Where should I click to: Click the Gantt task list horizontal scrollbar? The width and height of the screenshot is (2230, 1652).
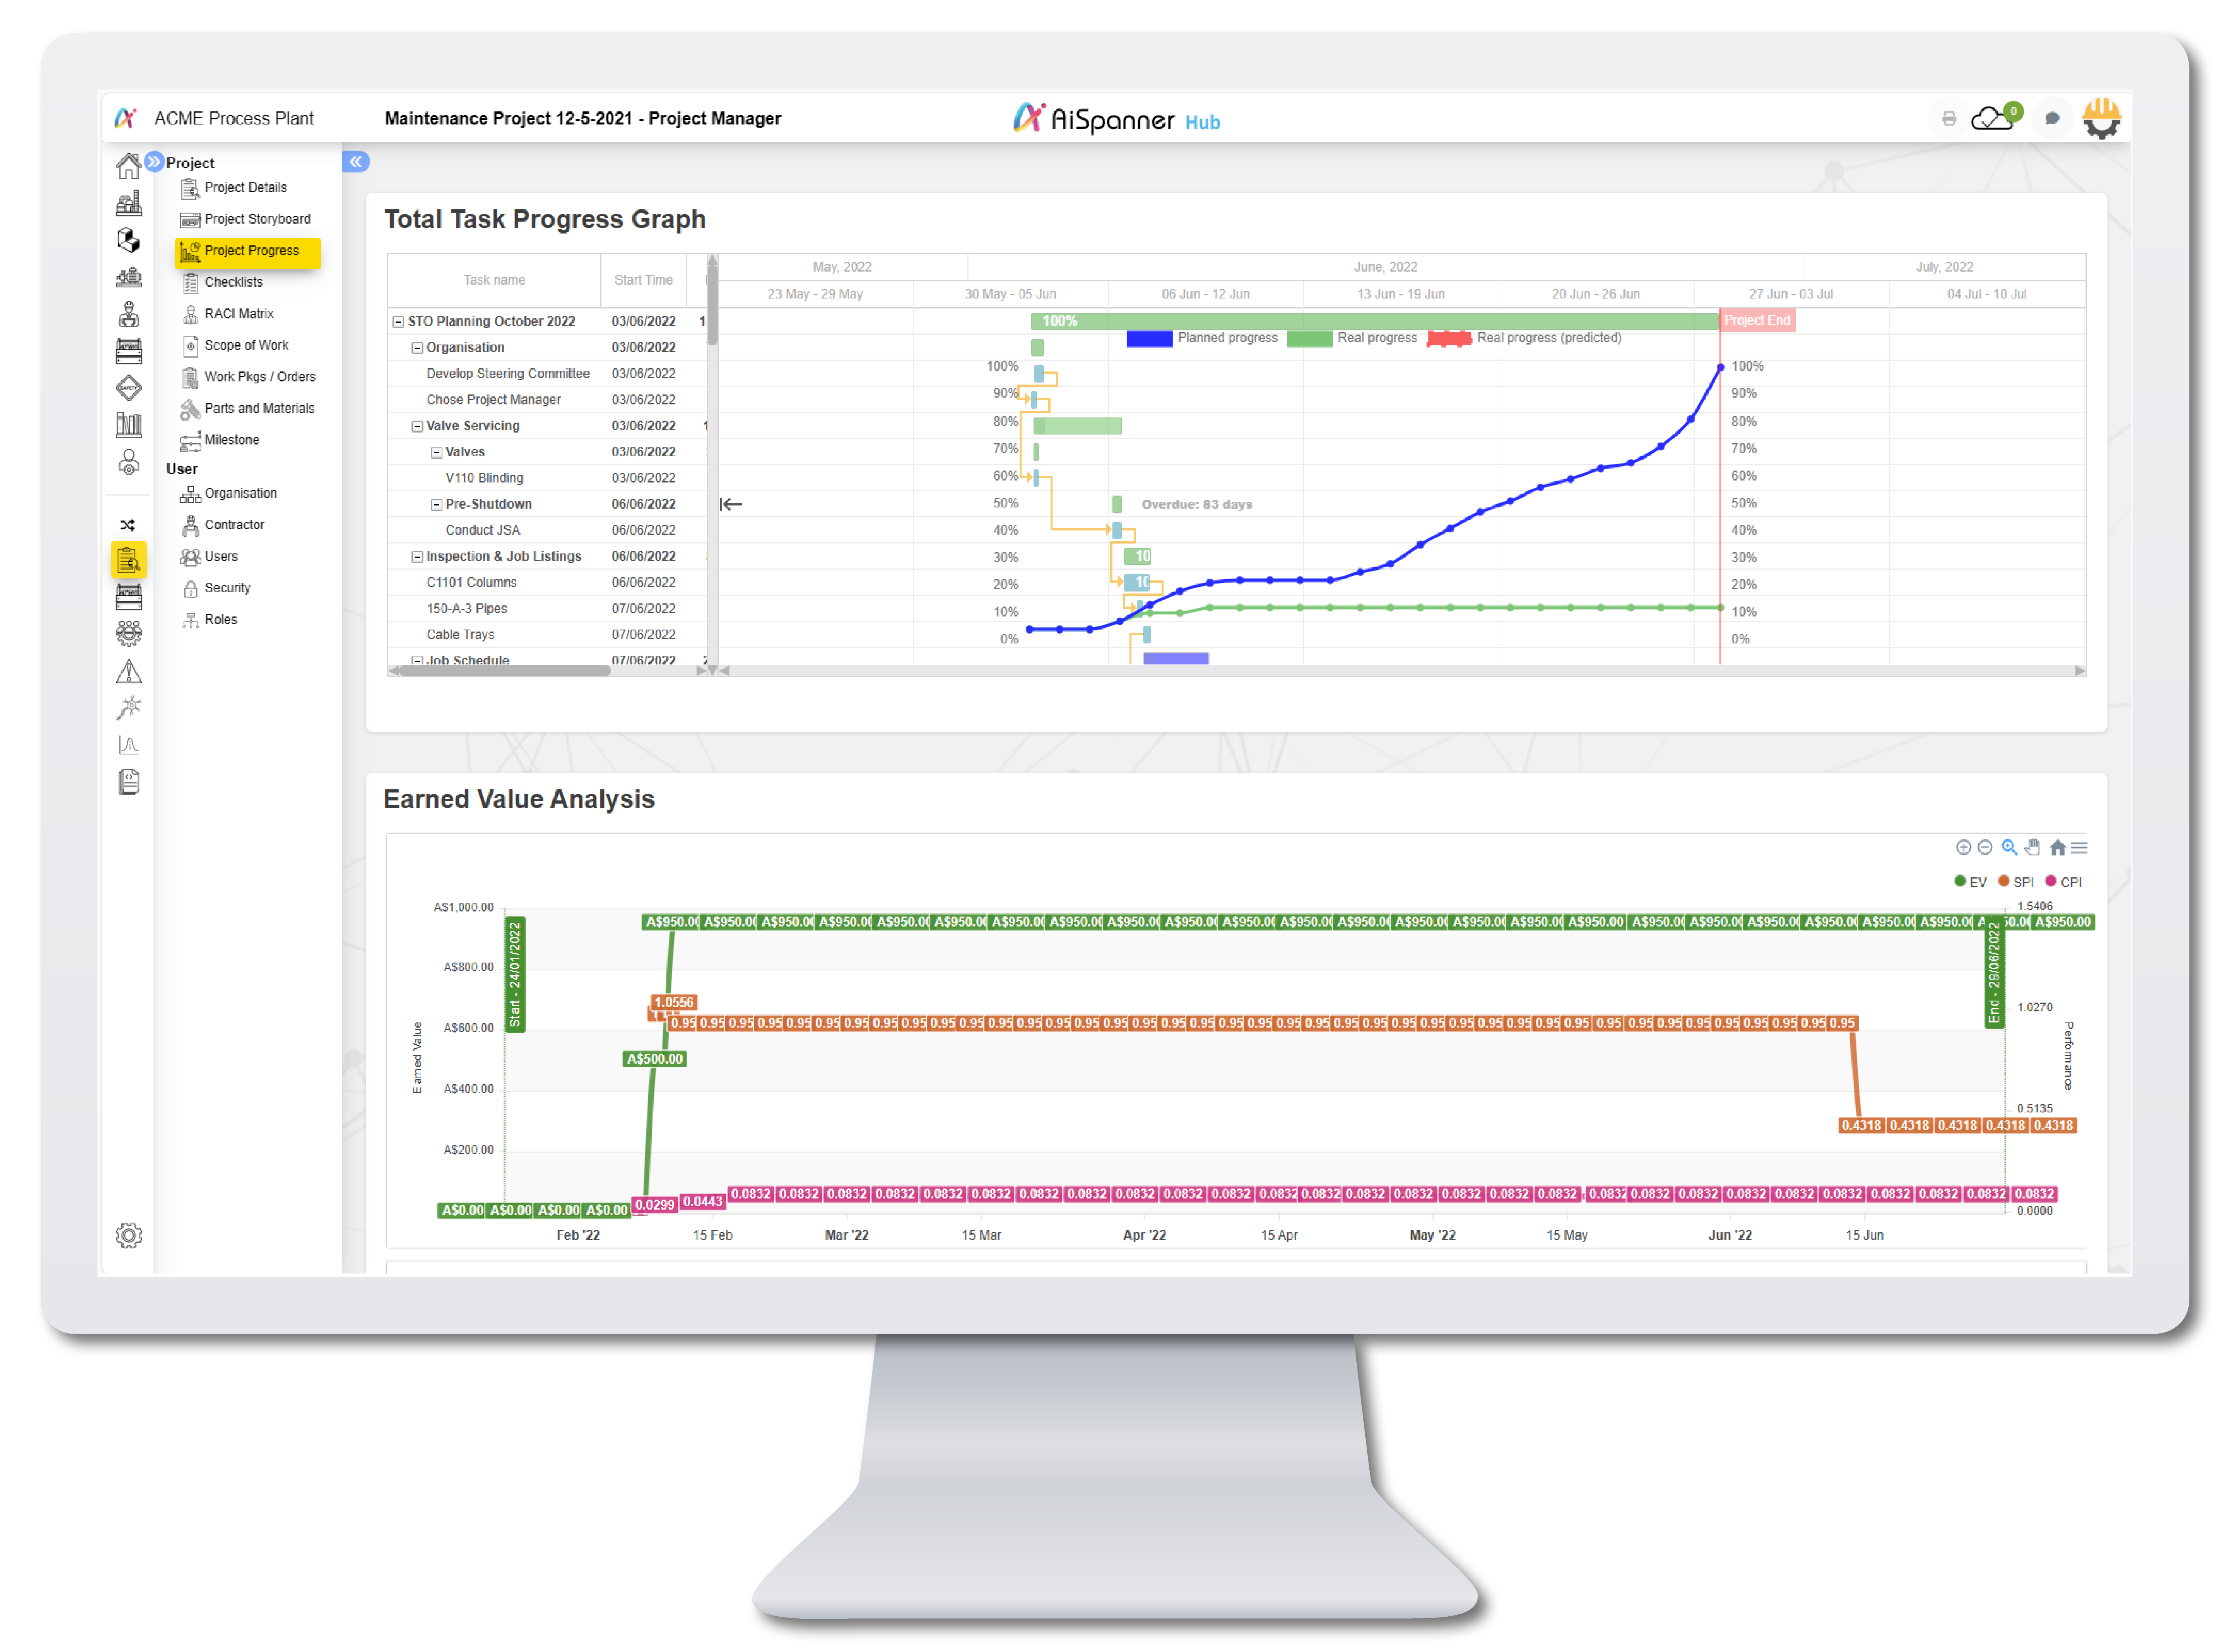click(506, 672)
